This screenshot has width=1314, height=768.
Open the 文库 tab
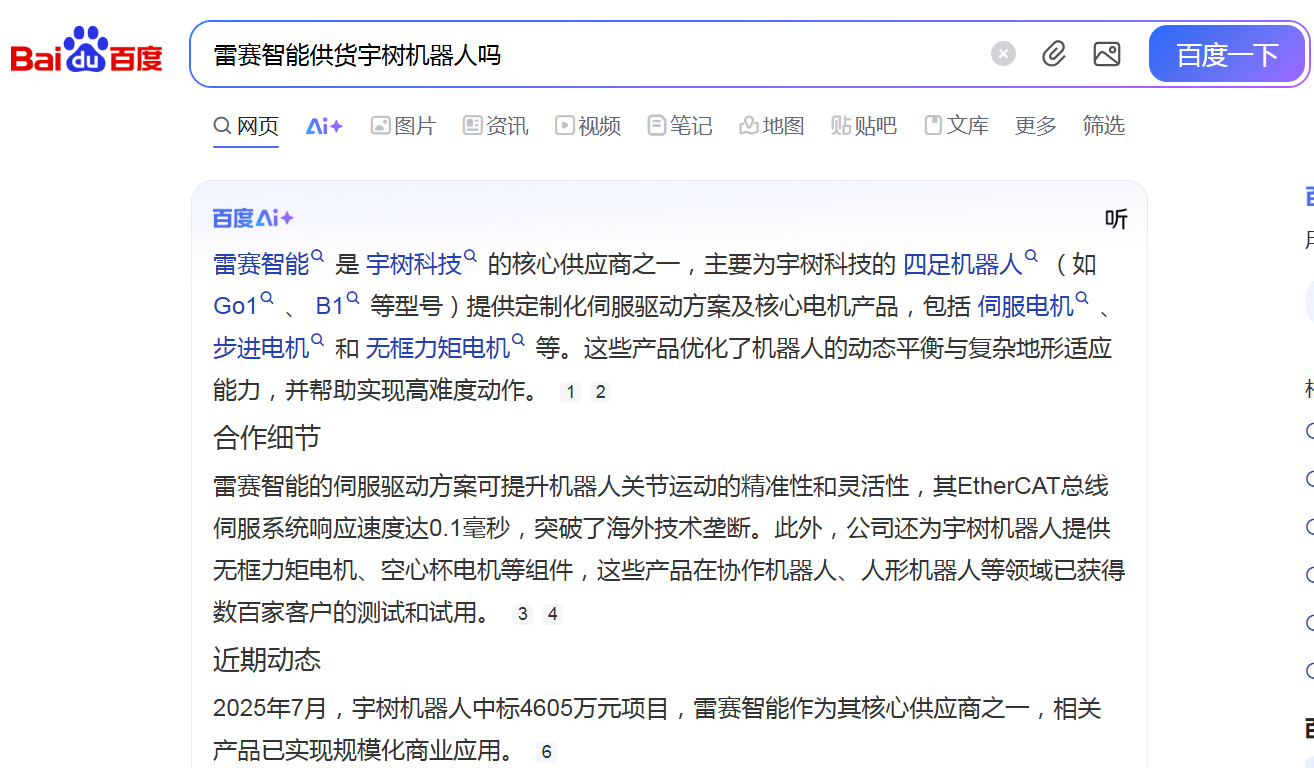[x=956, y=126]
